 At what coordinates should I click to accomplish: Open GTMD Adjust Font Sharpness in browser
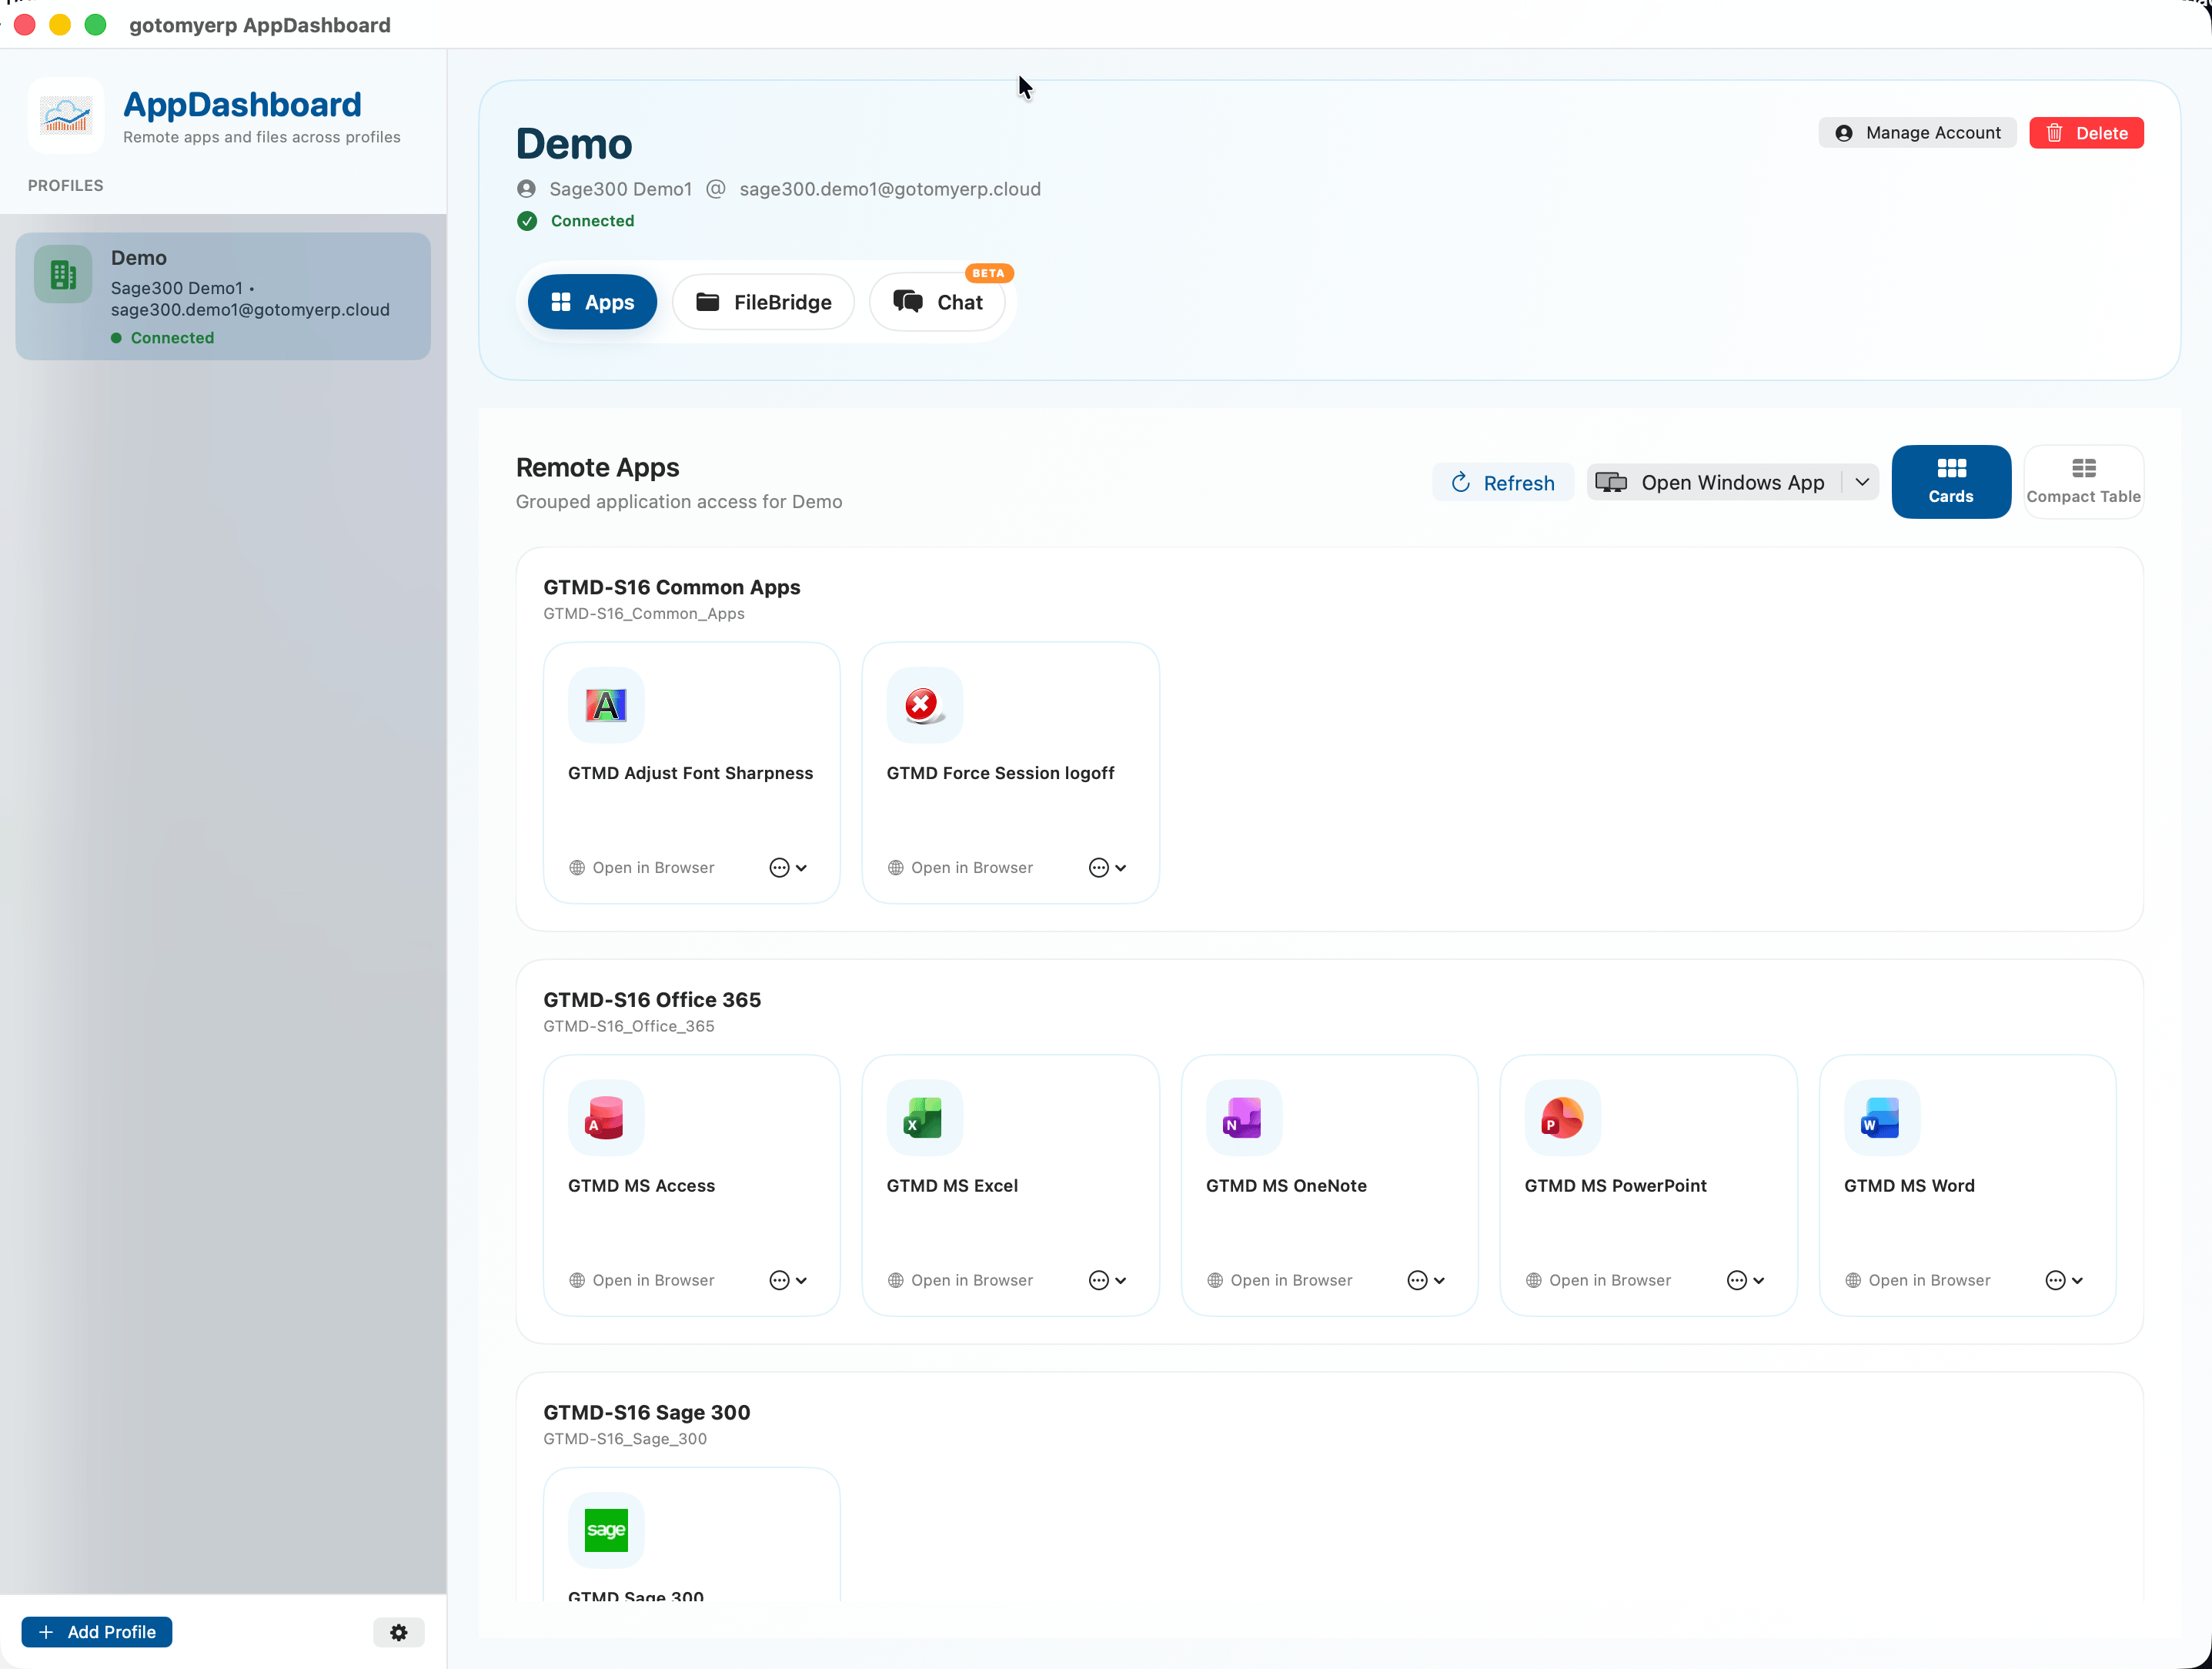642,868
